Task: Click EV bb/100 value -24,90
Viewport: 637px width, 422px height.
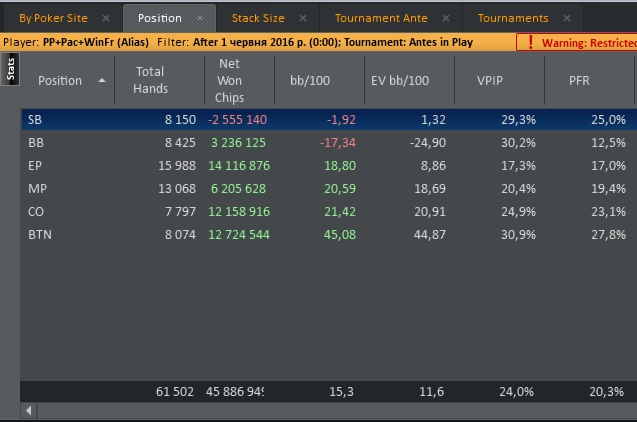Action: tap(428, 143)
